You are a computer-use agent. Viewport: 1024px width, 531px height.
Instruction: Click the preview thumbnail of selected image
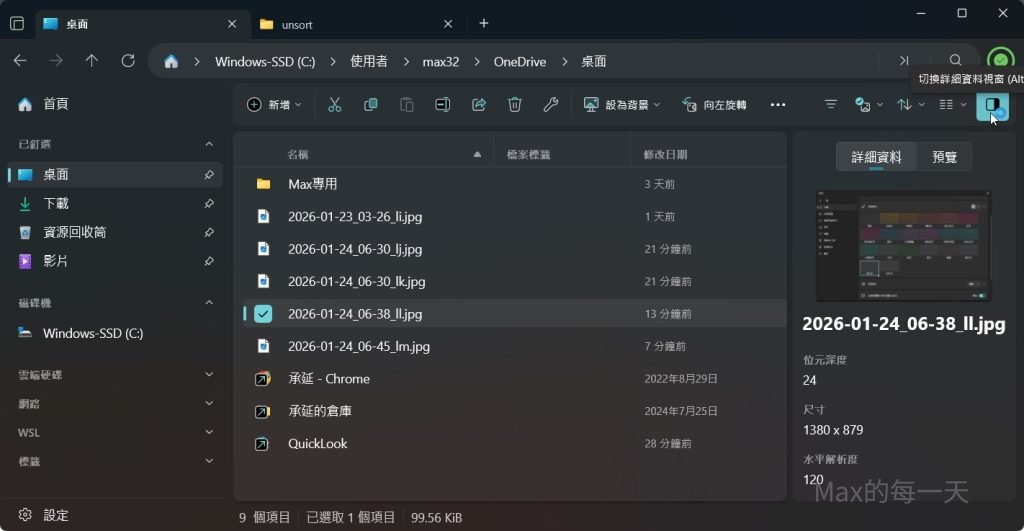903,246
